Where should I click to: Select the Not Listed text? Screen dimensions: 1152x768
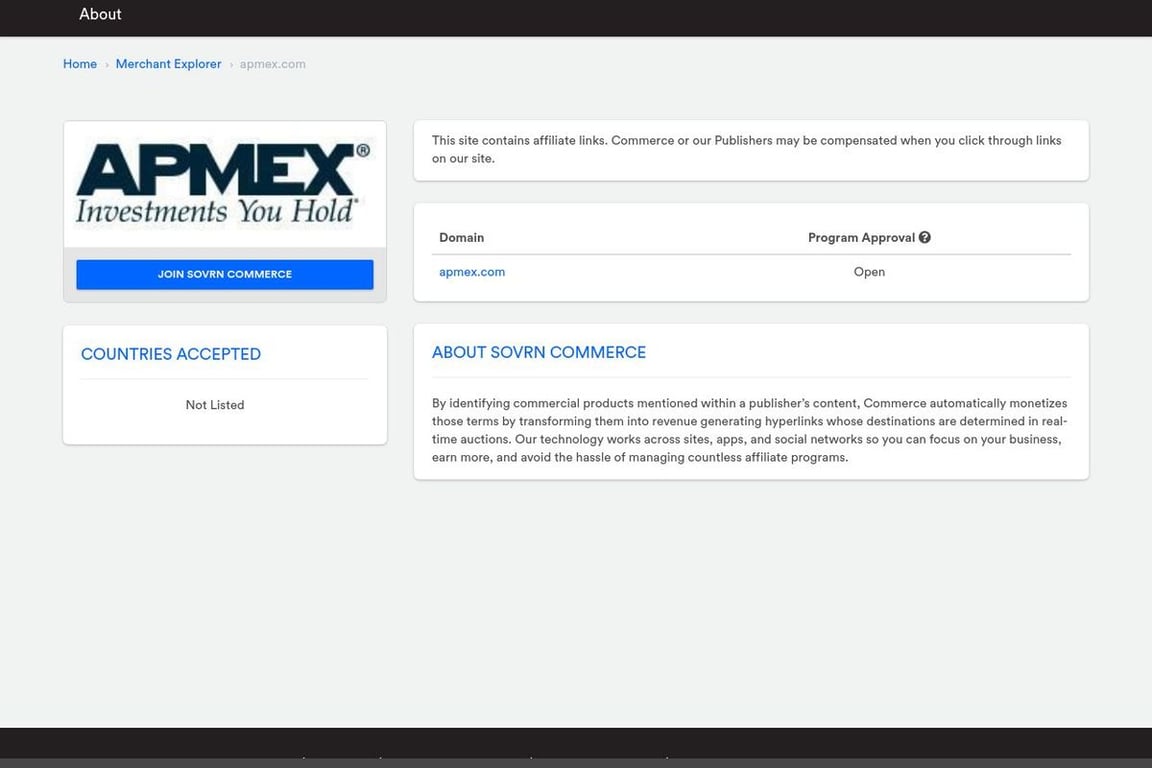(215, 405)
